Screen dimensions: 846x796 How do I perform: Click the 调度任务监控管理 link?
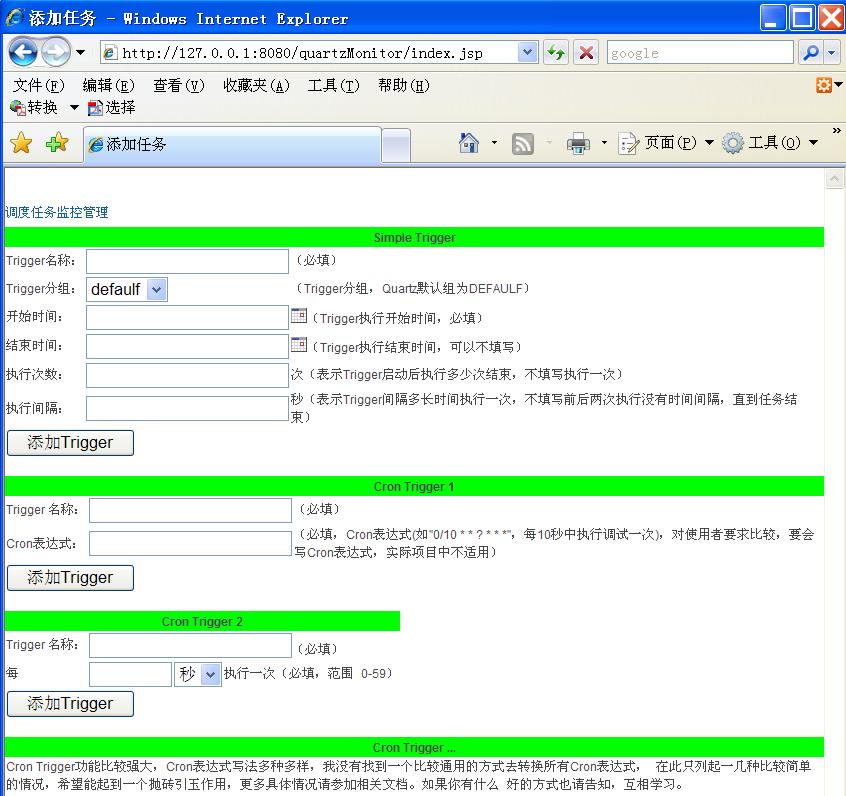coord(57,212)
